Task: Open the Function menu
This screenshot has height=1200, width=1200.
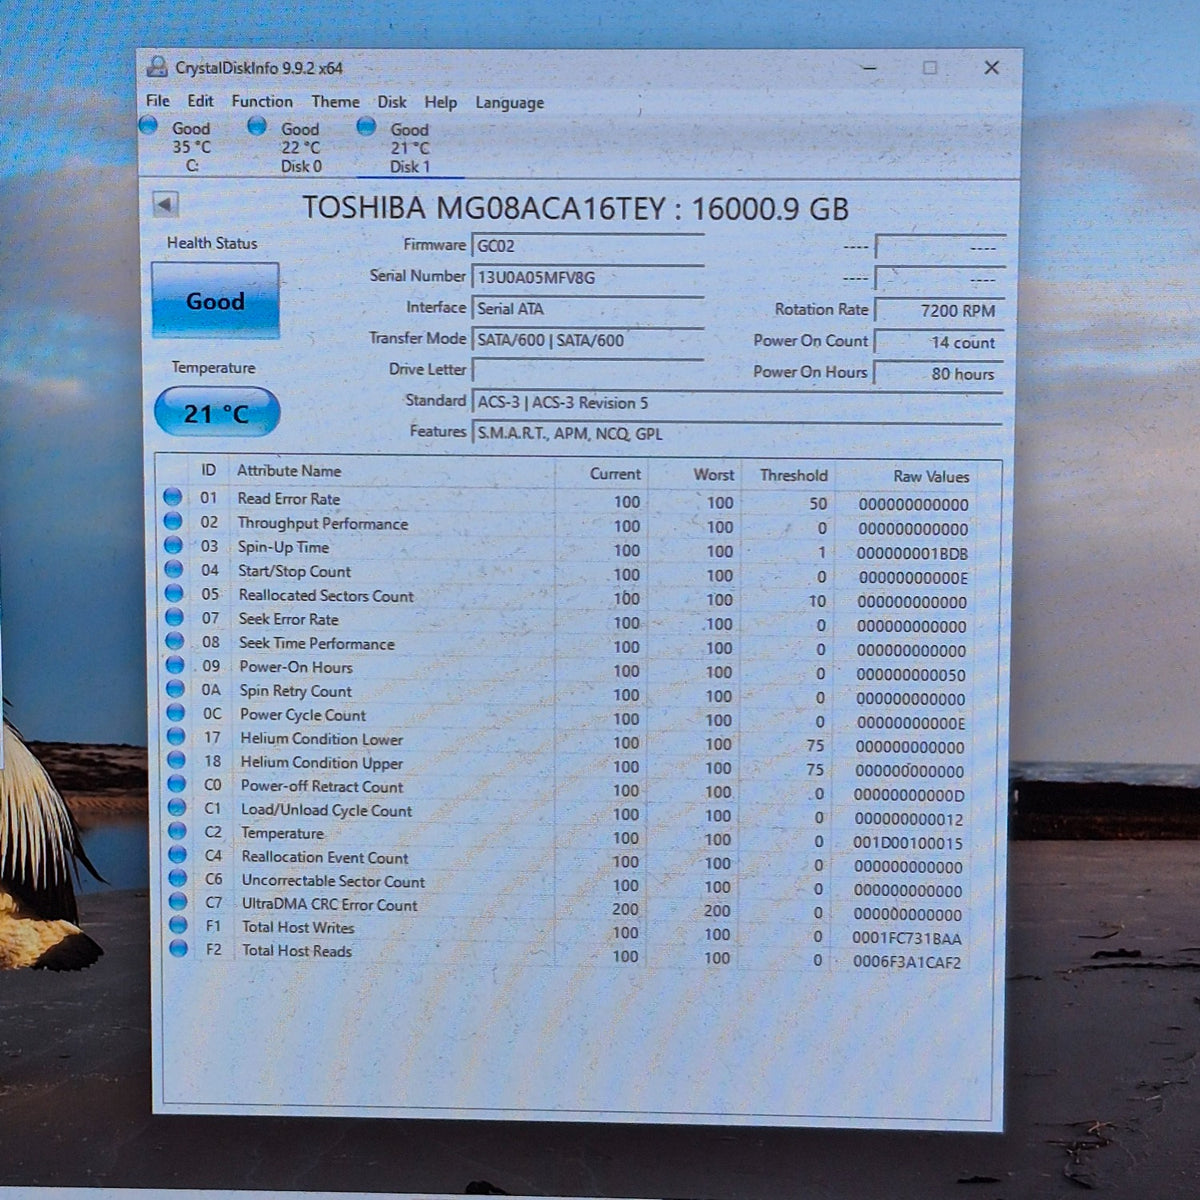Action: coord(262,101)
